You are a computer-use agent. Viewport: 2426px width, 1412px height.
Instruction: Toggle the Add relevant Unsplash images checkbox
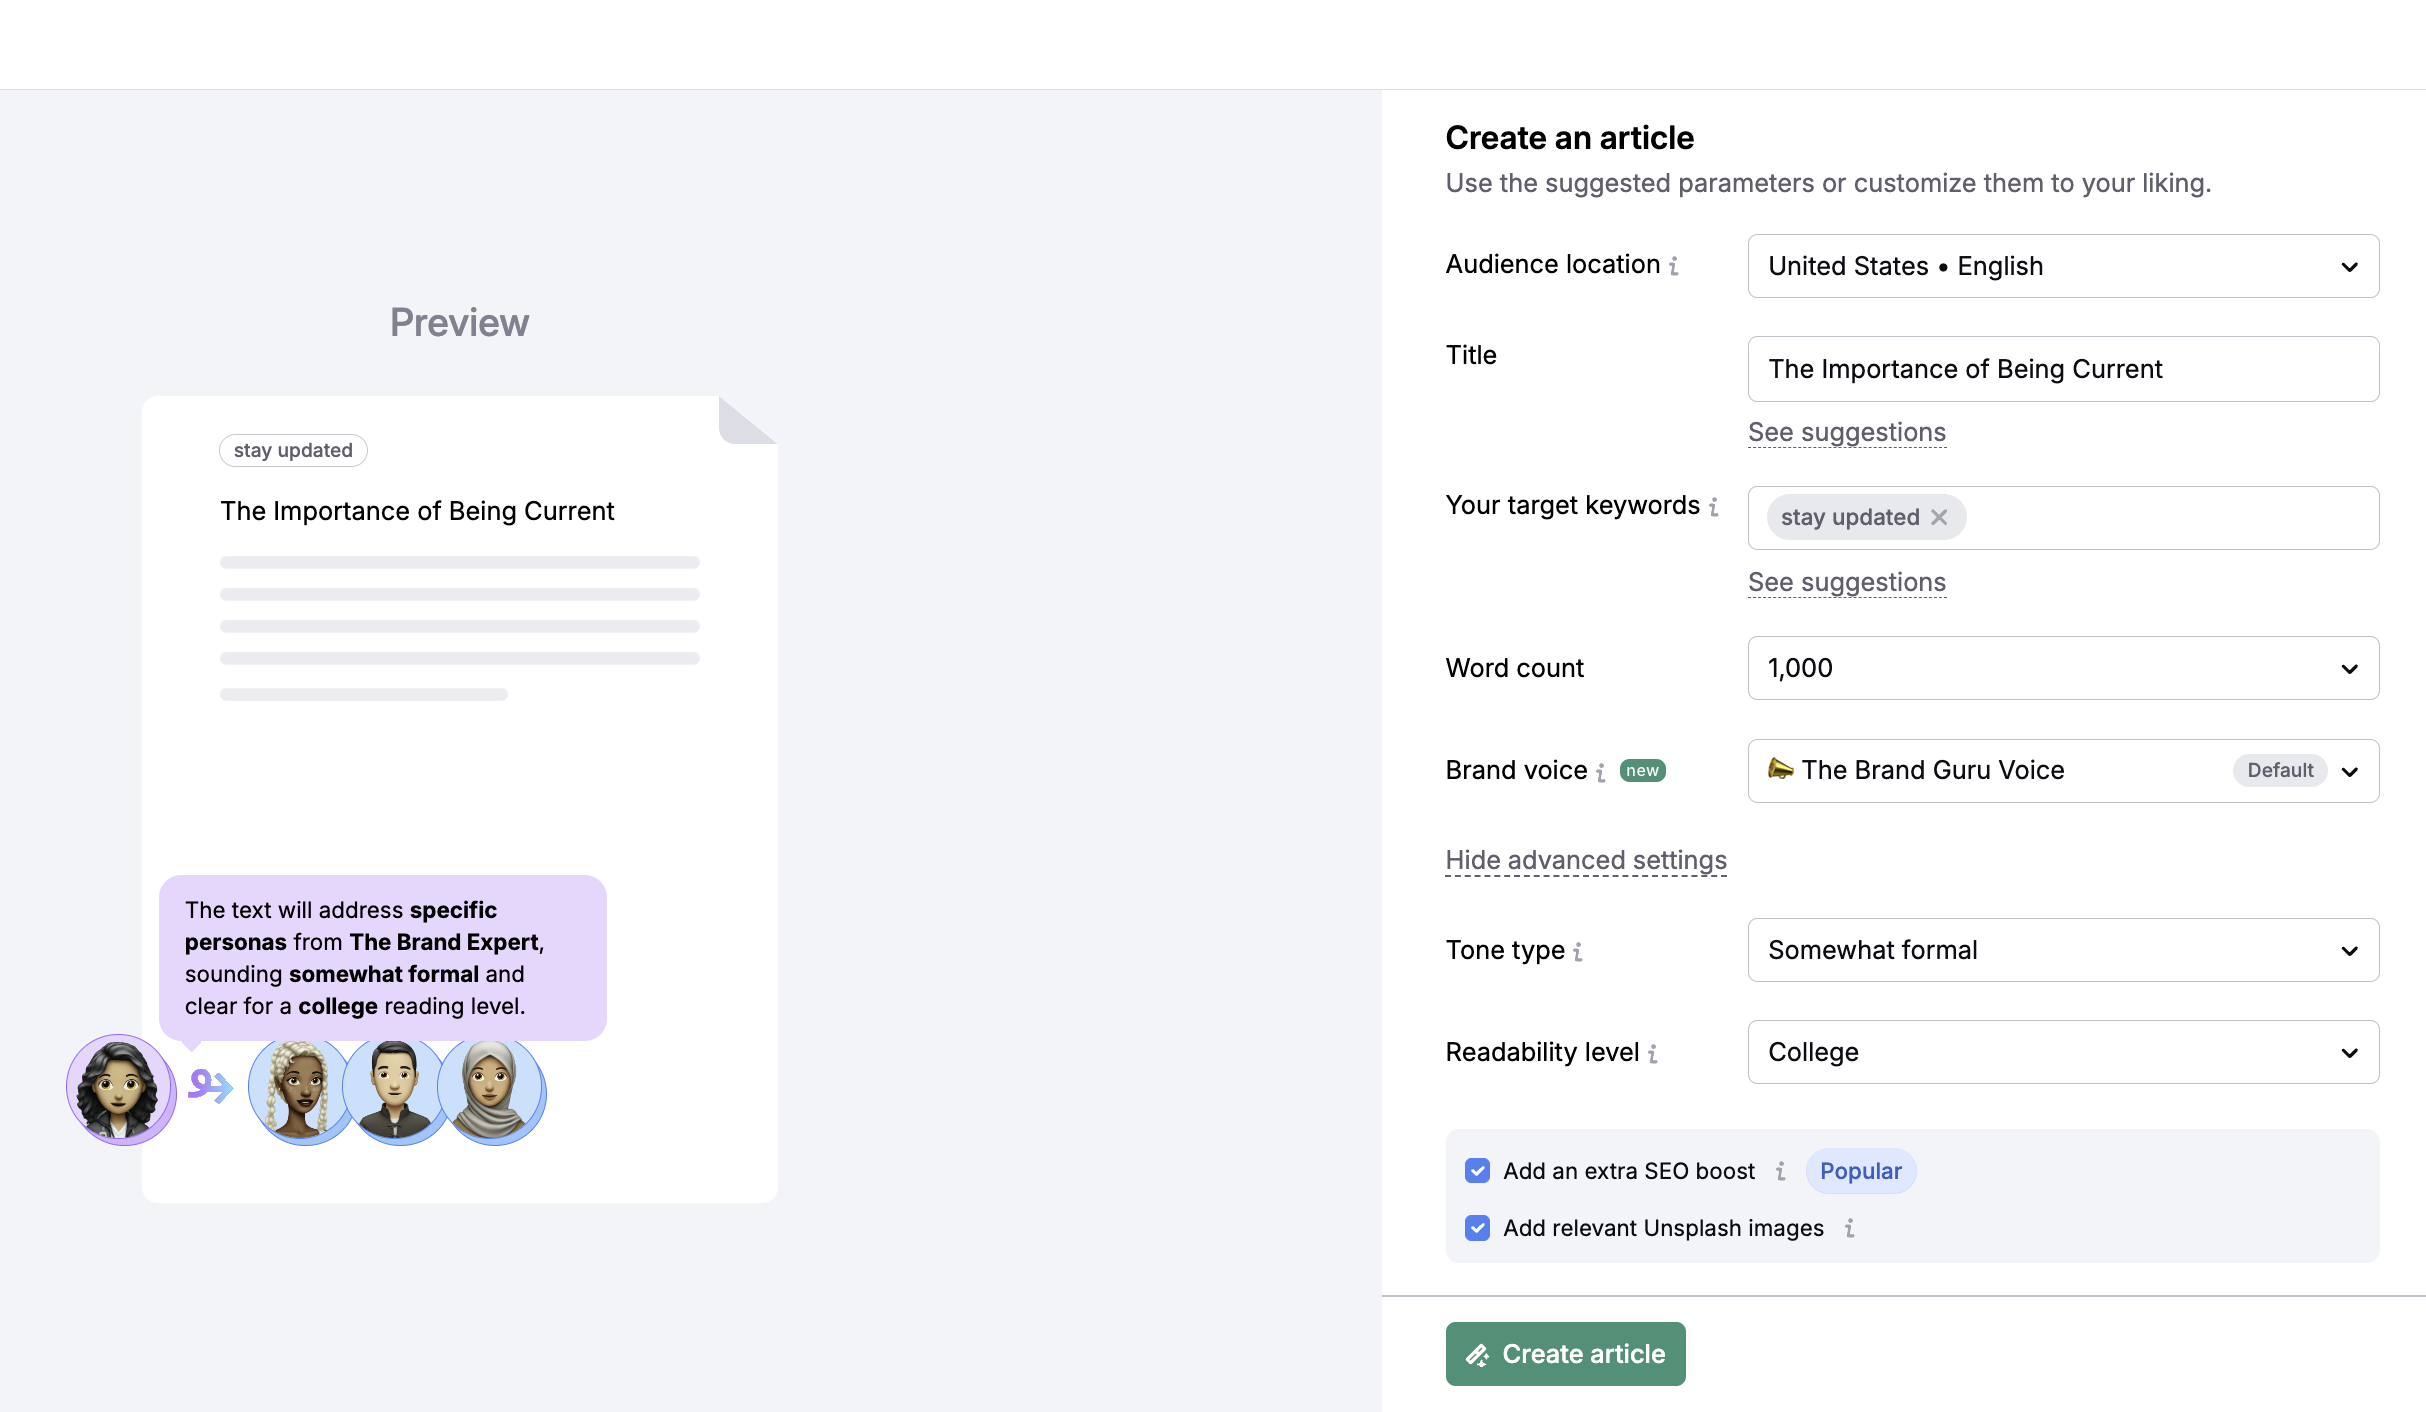pyautogui.click(x=1477, y=1227)
